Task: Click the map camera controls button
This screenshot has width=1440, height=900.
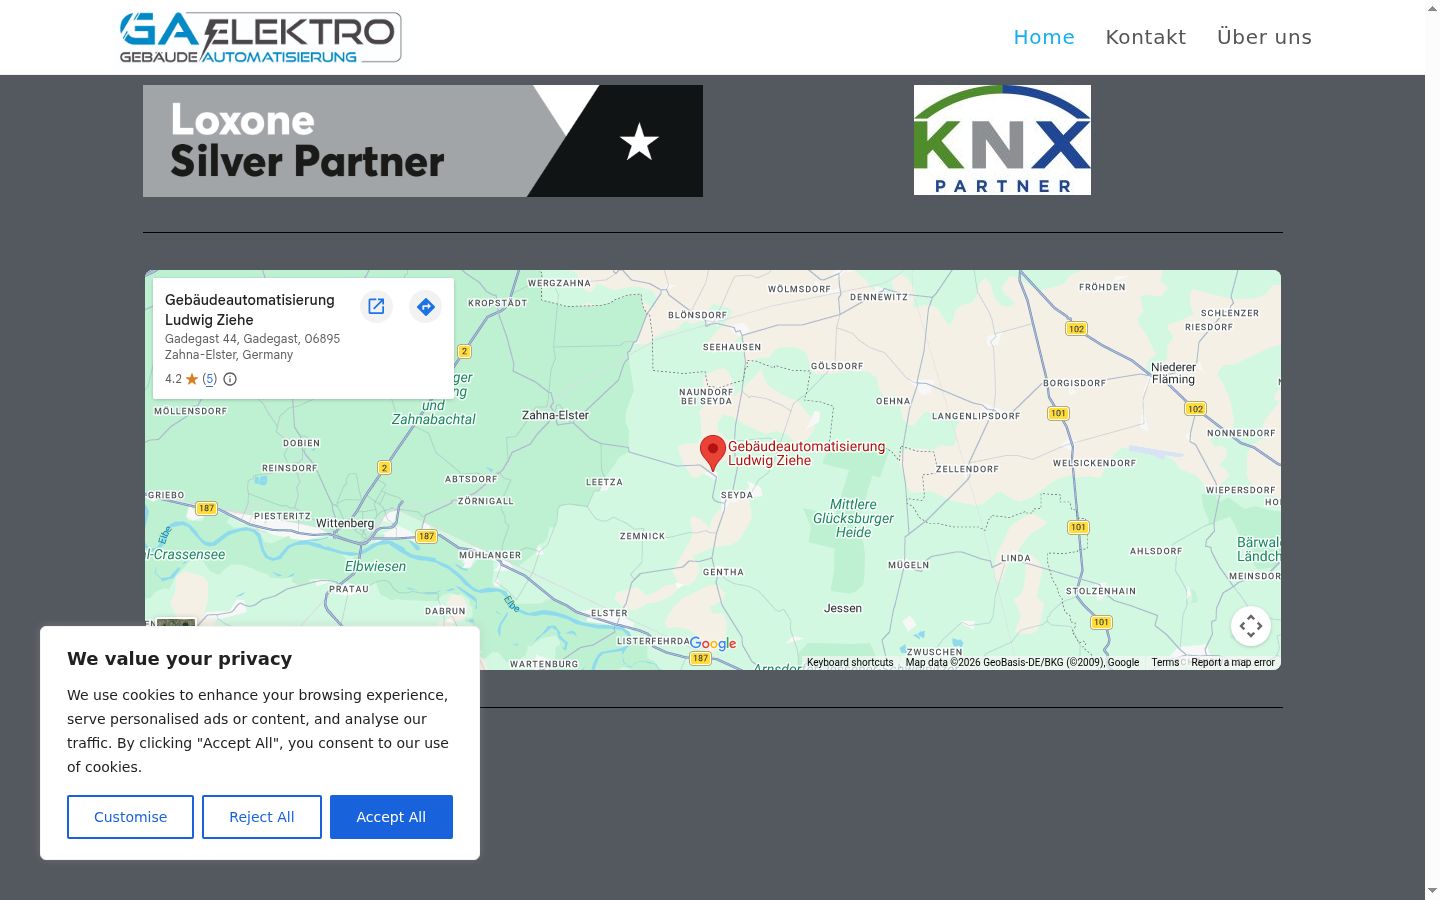Action: tap(1251, 627)
